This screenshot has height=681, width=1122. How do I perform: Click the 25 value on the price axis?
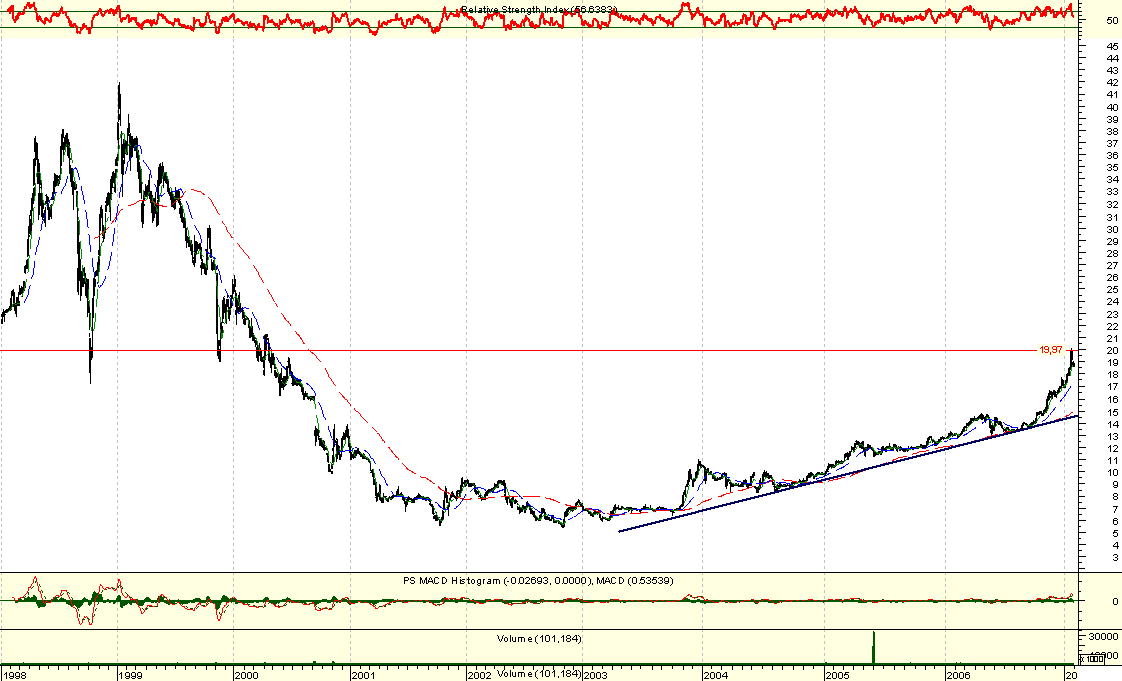pyautogui.click(x=1113, y=290)
